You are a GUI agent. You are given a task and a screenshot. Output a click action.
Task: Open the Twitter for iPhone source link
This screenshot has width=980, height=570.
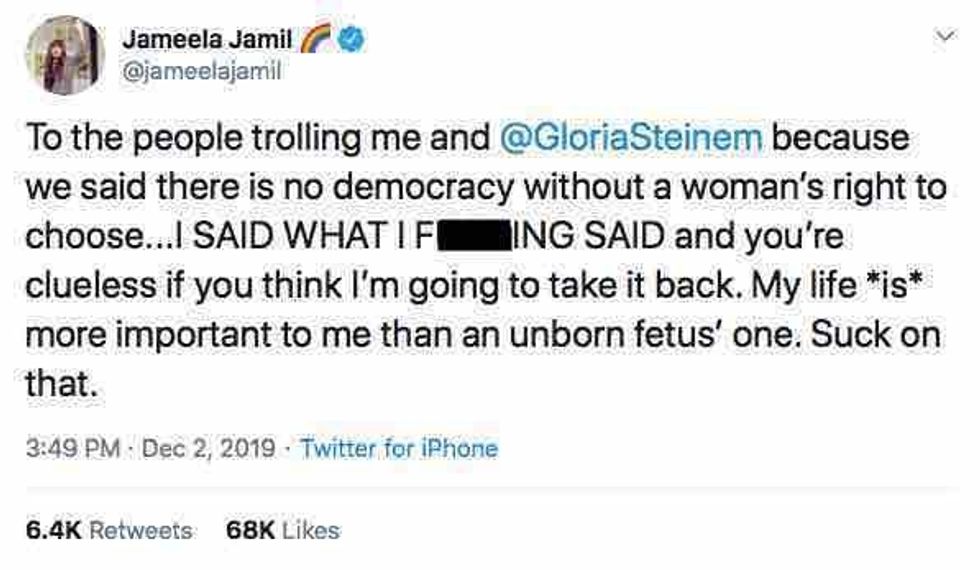[398, 448]
